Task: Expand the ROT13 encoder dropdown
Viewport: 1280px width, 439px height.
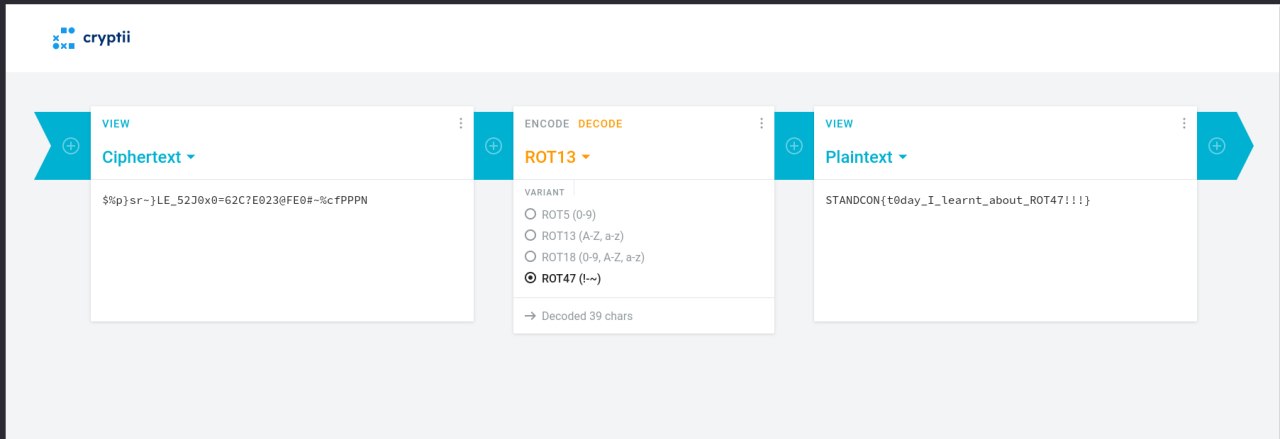Action: (558, 157)
